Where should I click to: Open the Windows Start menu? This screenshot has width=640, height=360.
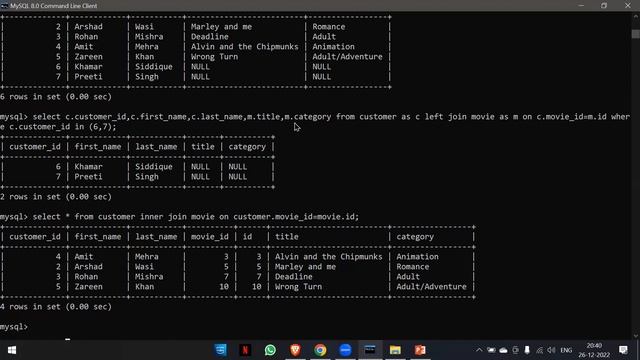(11, 350)
